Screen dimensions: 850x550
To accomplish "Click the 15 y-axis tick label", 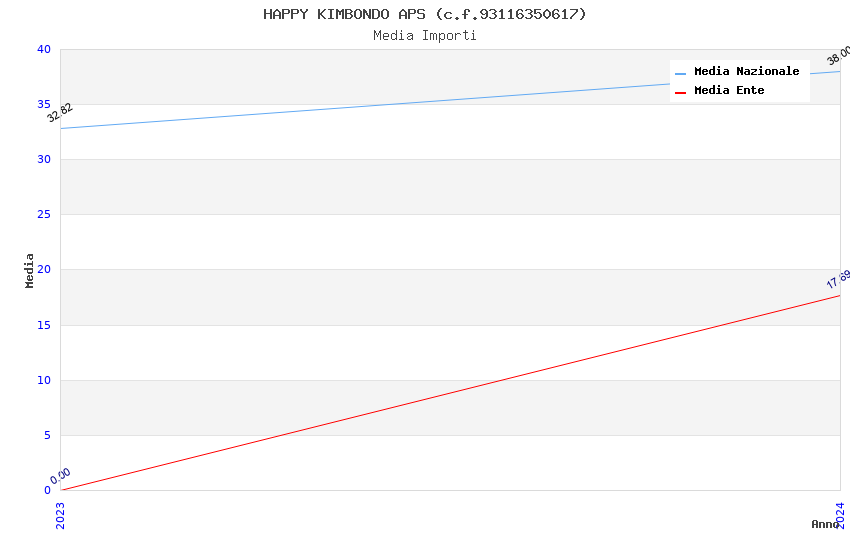I will (44, 325).
